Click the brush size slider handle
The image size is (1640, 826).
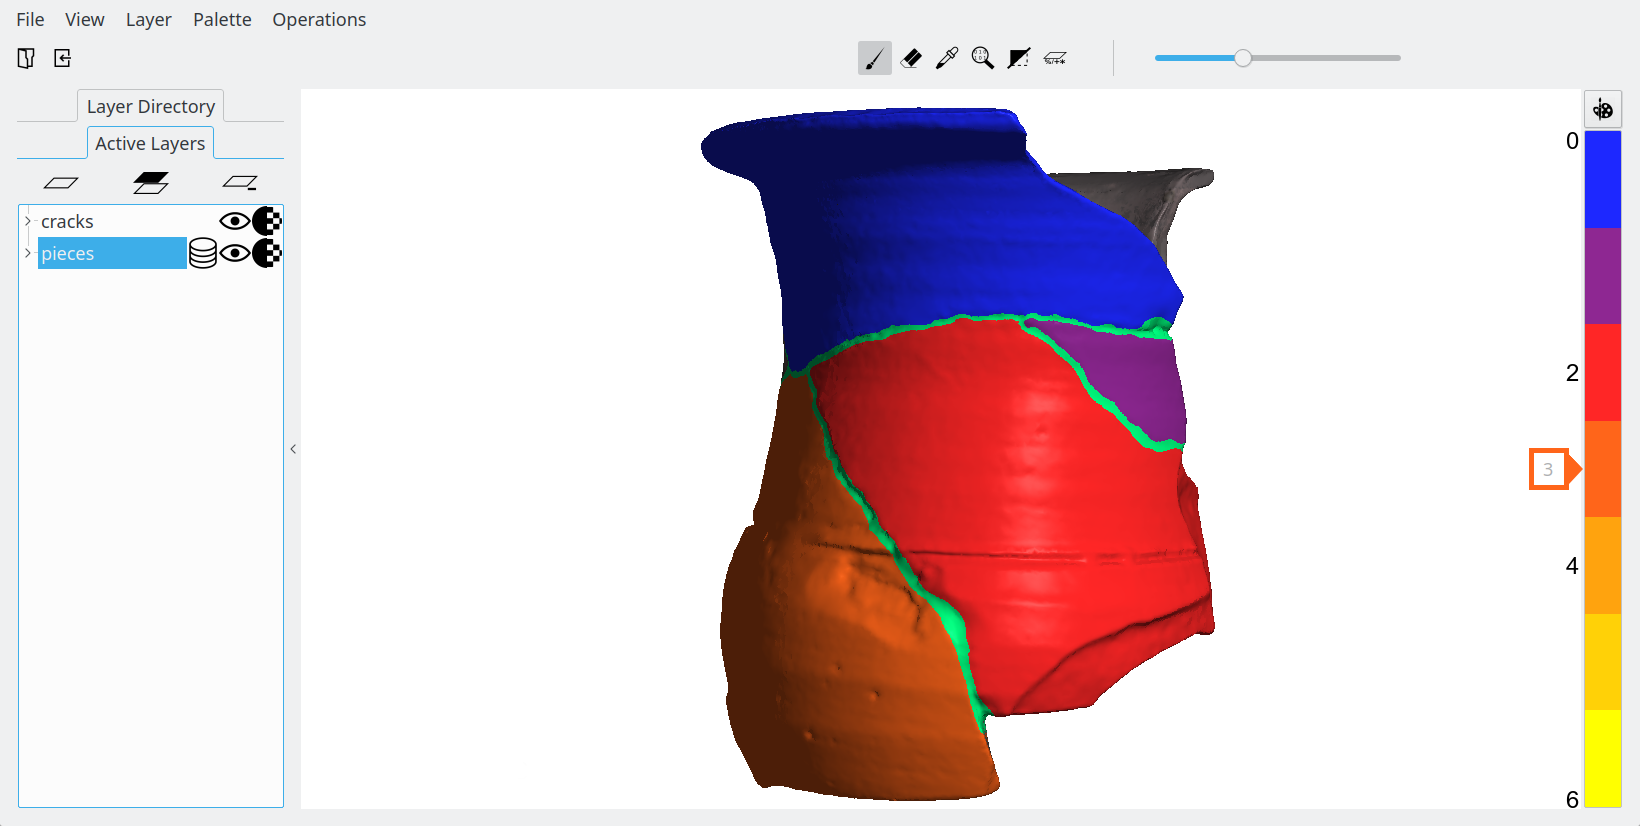coord(1242,58)
